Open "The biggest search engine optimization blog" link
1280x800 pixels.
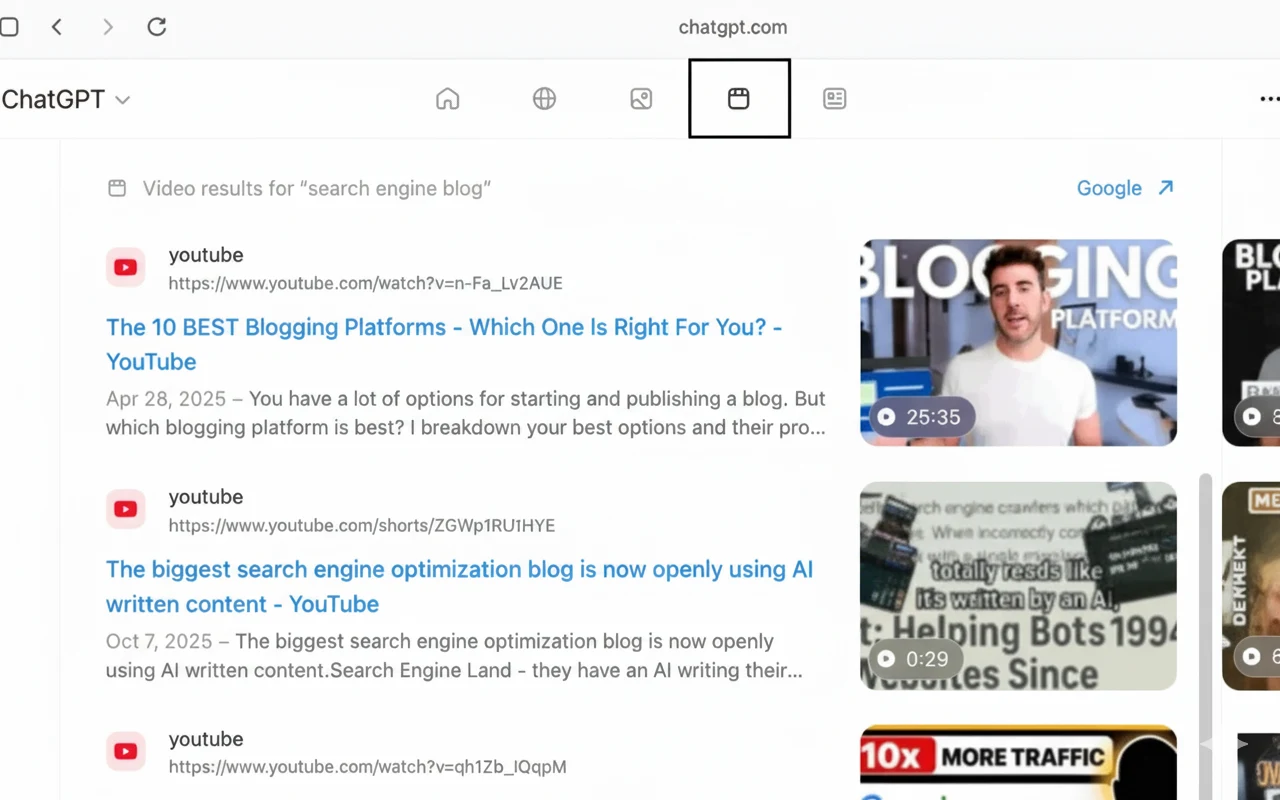tap(459, 570)
